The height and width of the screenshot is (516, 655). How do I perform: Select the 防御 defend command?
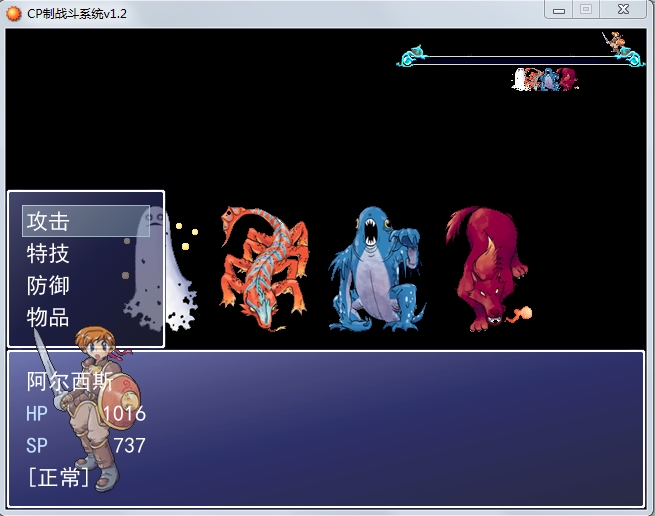[x=48, y=285]
